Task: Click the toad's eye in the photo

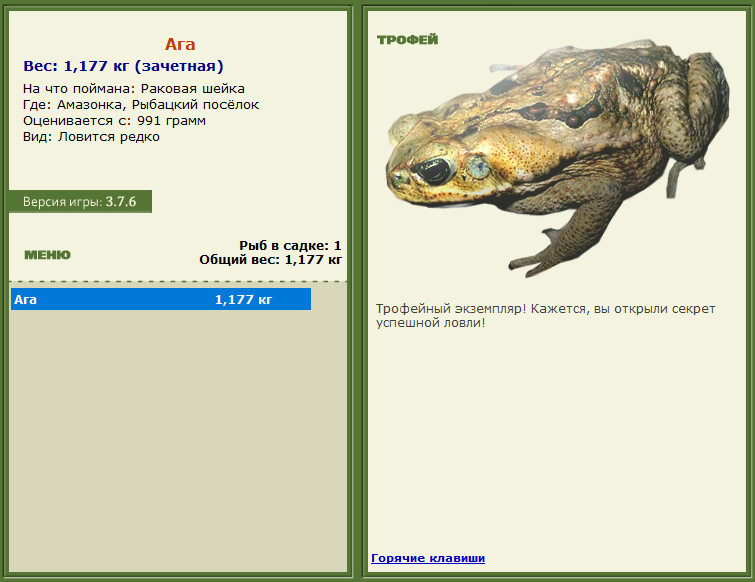Action: click(x=436, y=171)
